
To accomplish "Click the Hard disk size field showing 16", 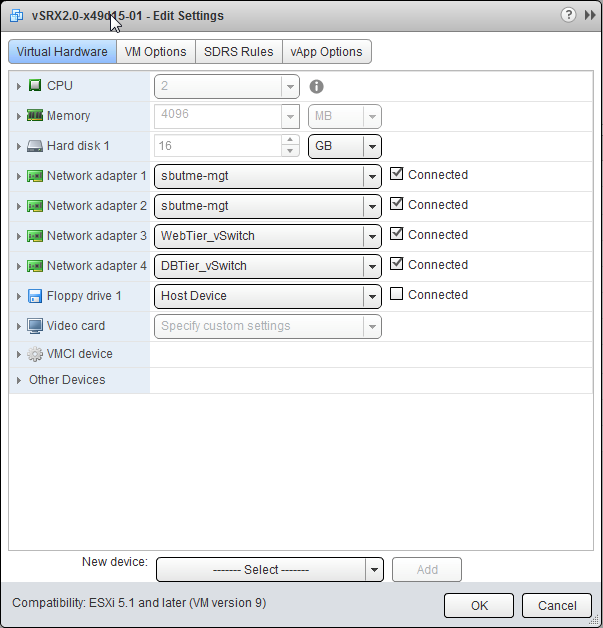I will pyautogui.click(x=217, y=146).
